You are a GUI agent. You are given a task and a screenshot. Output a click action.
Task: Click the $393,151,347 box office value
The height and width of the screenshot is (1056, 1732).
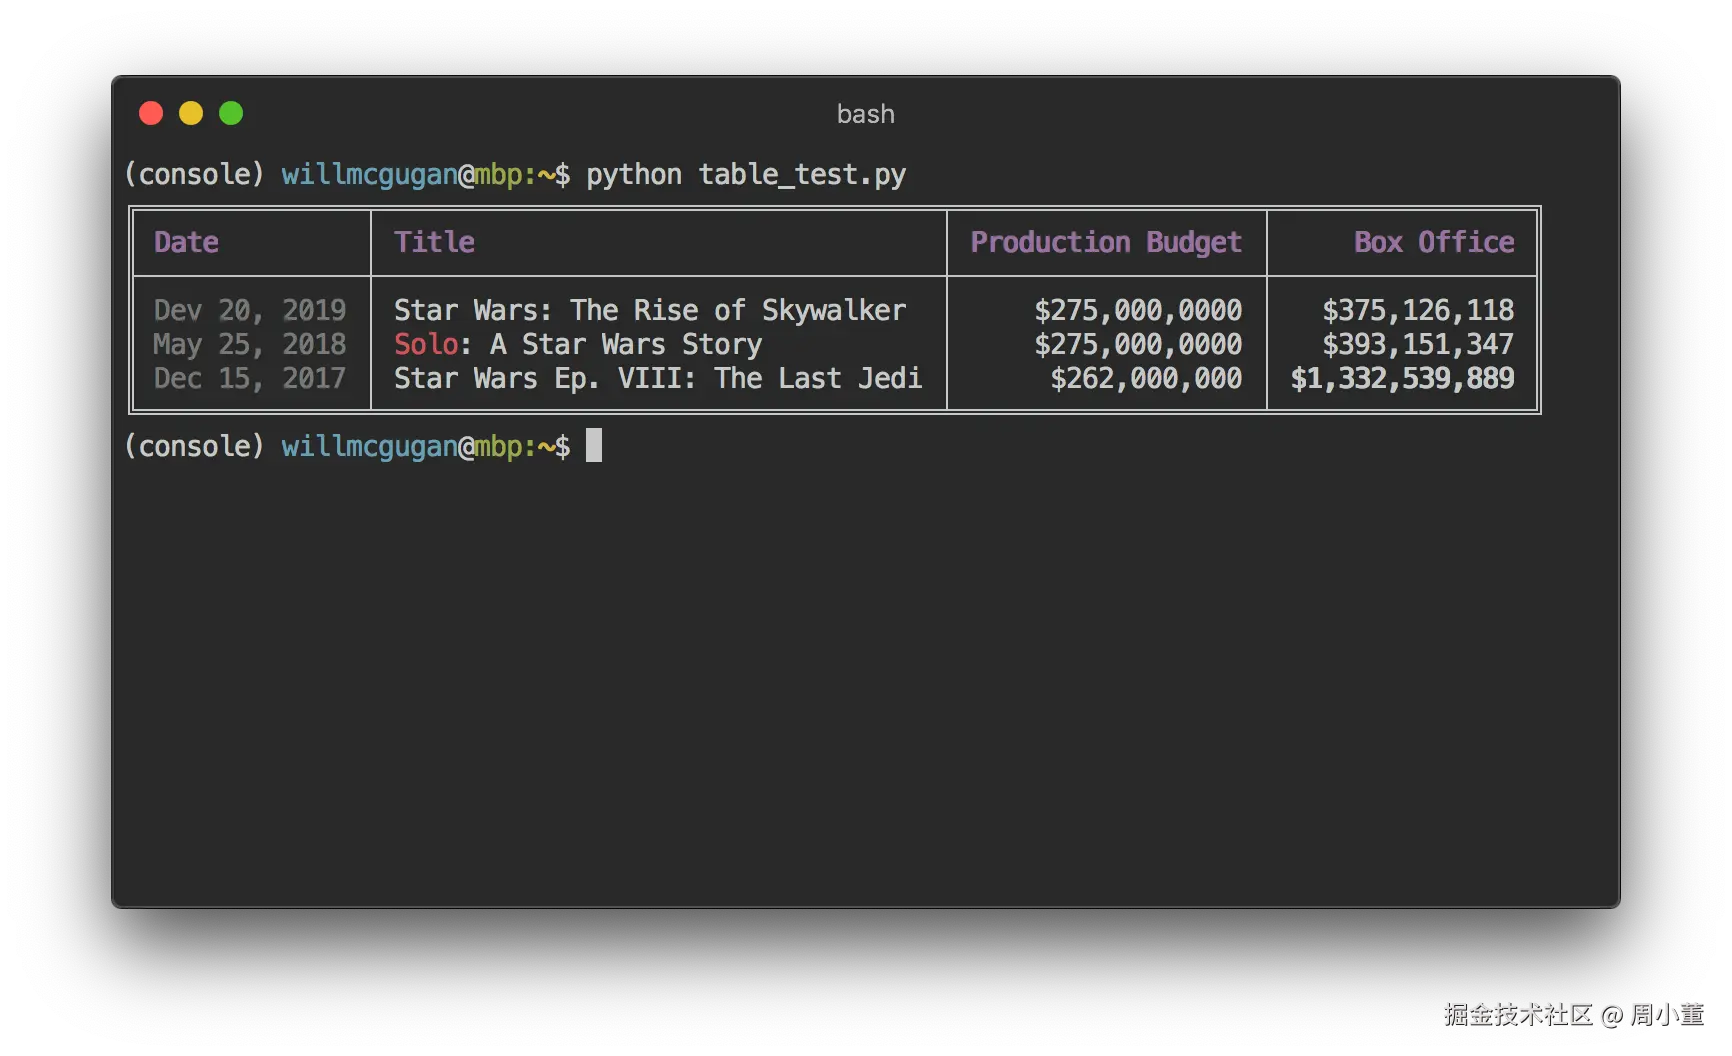(x=1417, y=344)
